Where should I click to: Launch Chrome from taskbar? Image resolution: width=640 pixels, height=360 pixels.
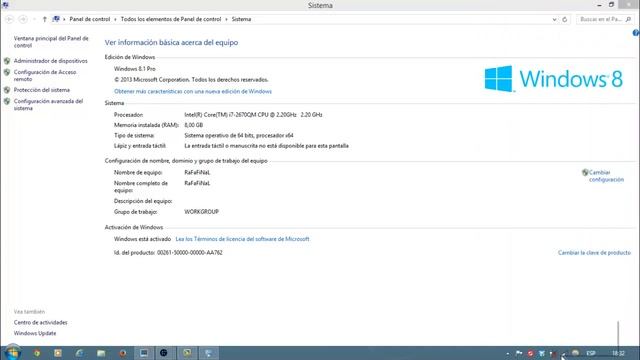(x=37, y=353)
